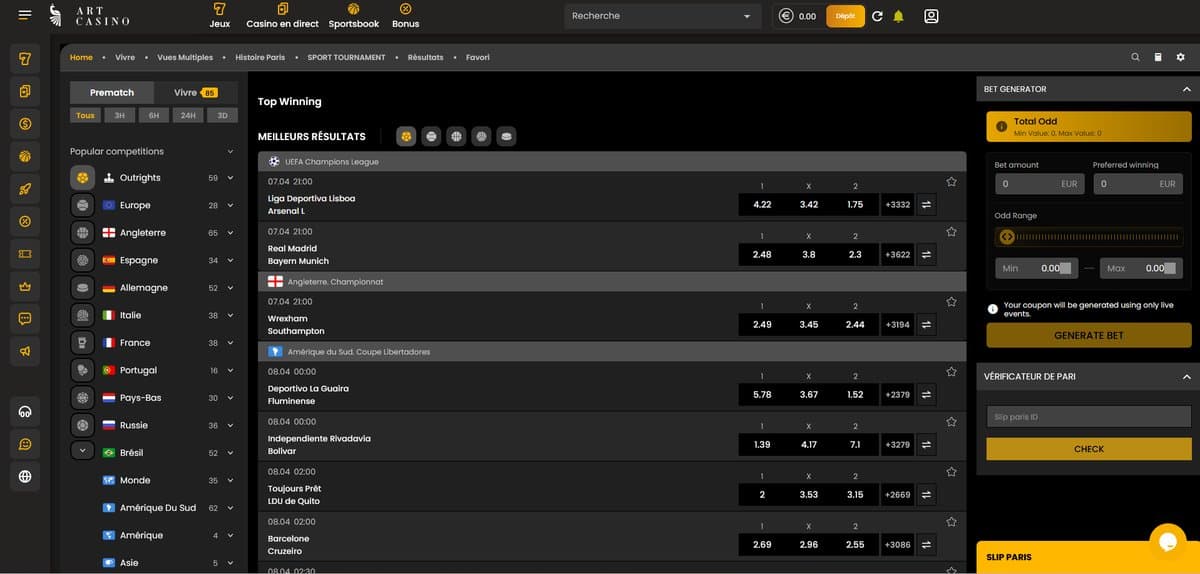Open Résultats in navigation
Screen dimensions: 1200x574
point(425,57)
